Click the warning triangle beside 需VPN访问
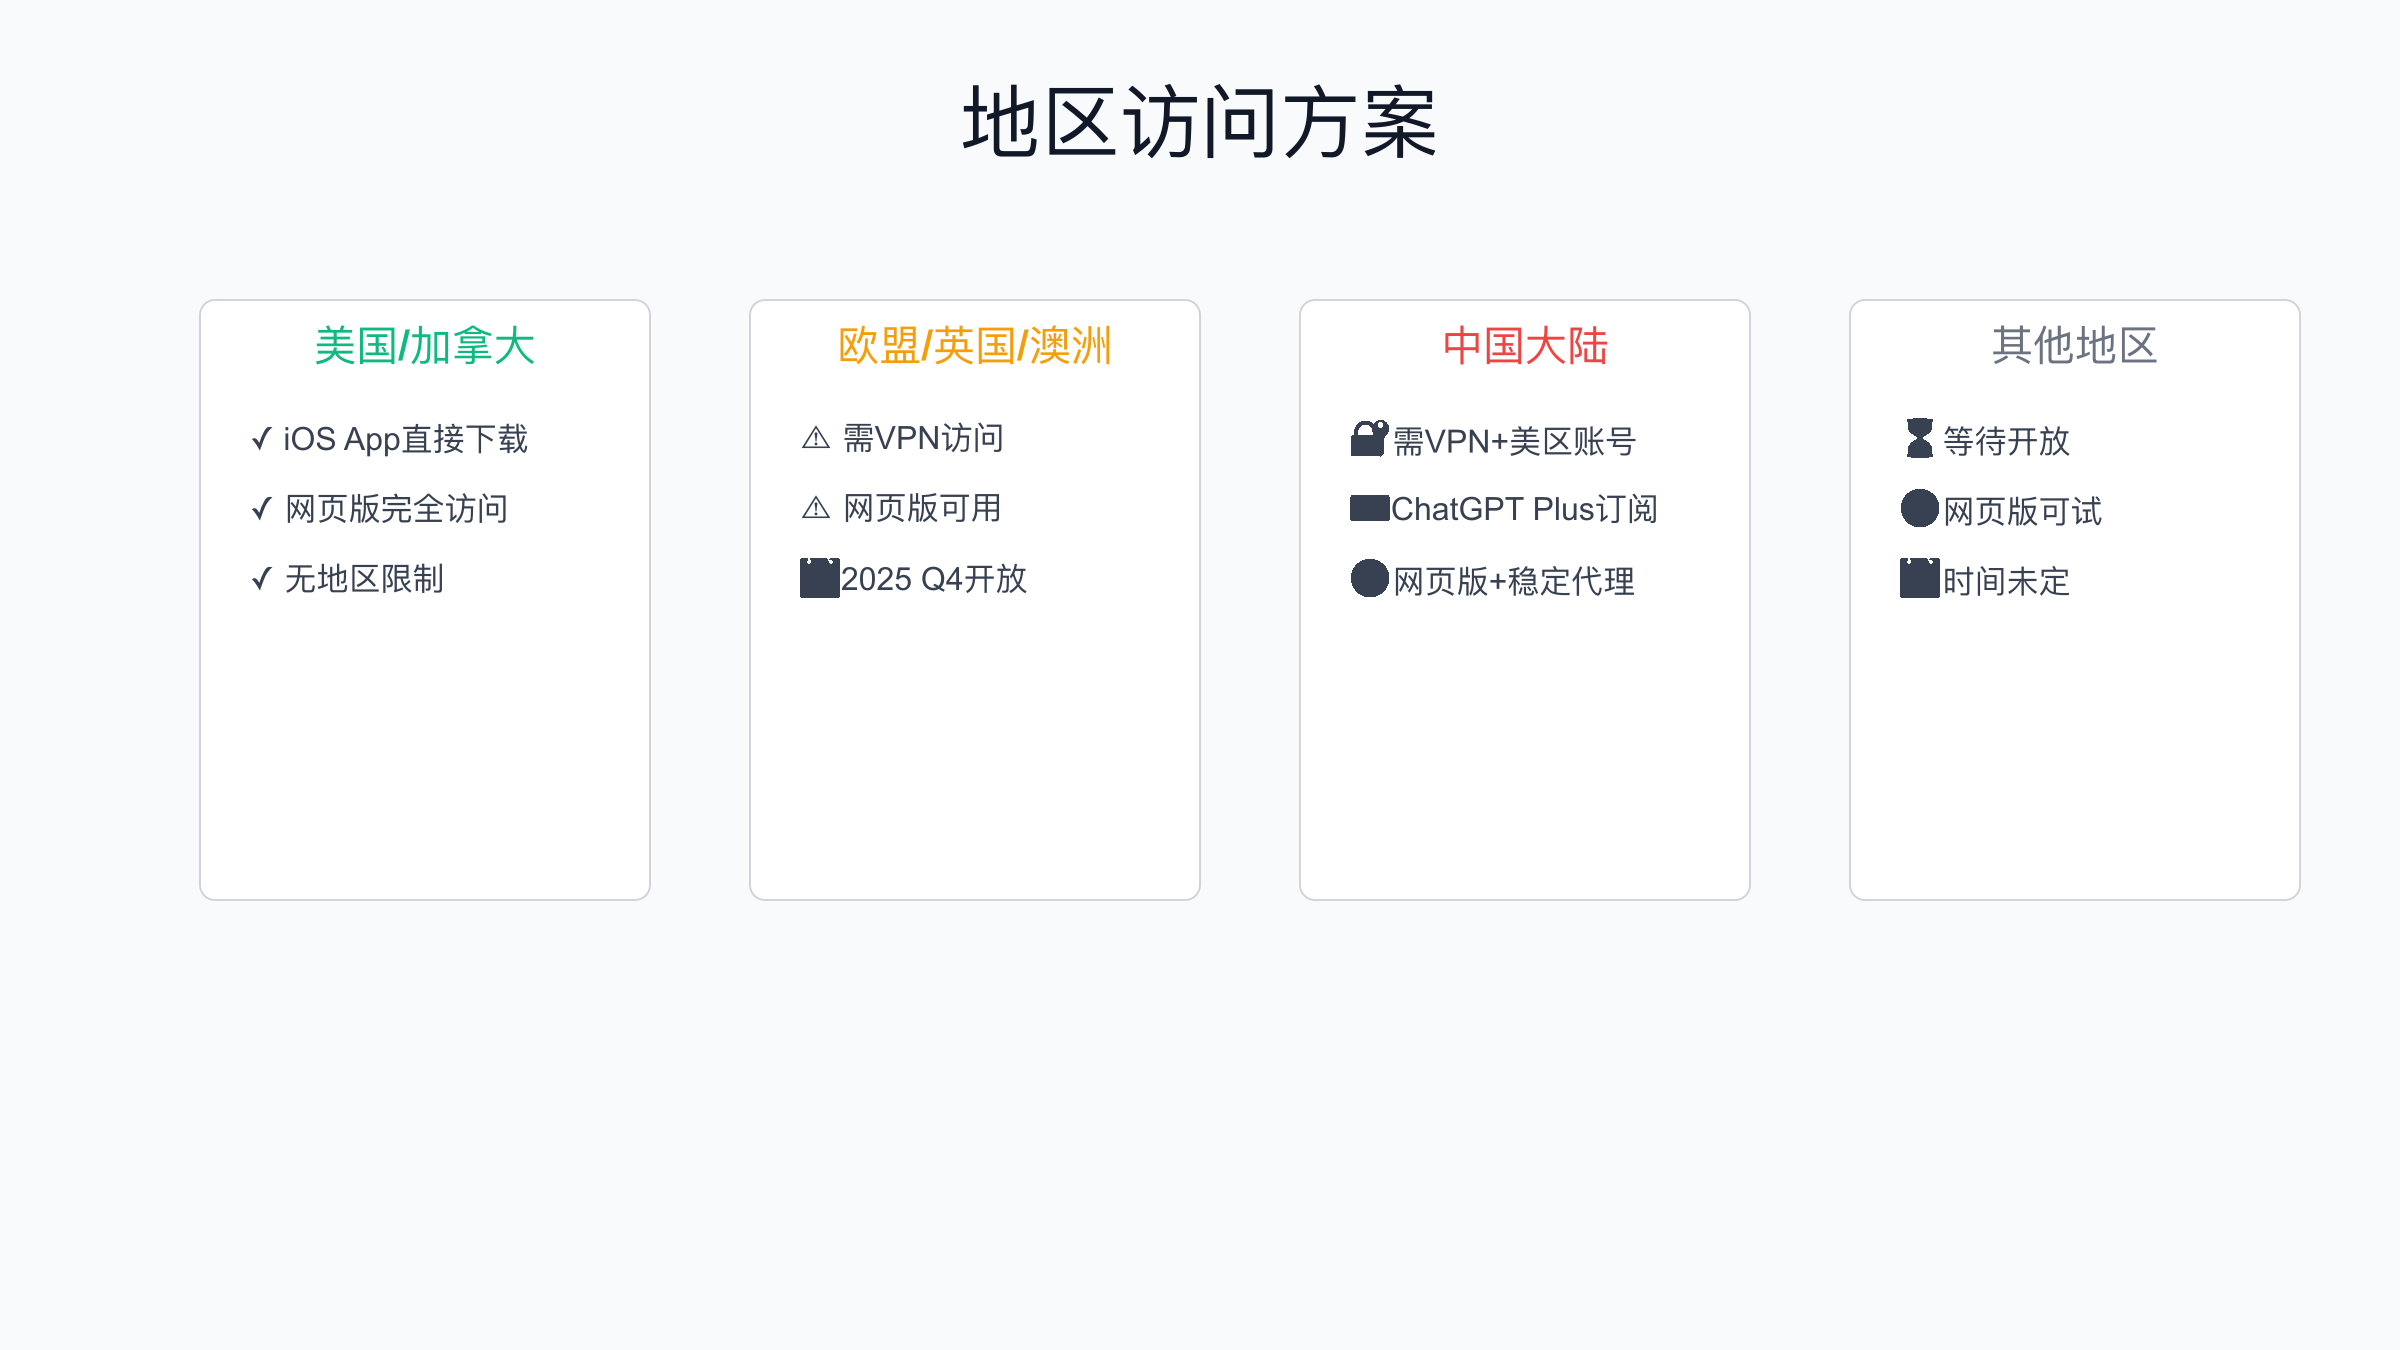Screen dimensions: 2400x1350 pos(816,439)
